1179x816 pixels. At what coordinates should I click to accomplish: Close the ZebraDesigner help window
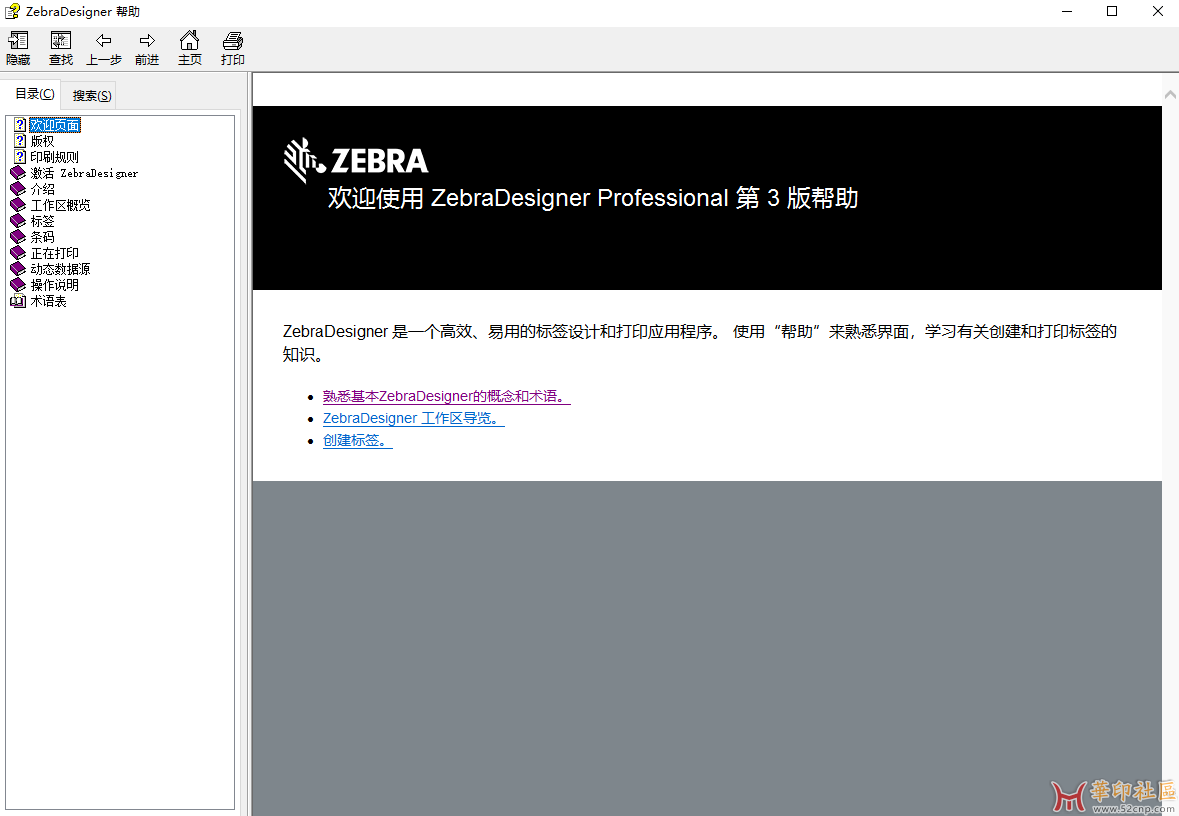[x=1158, y=11]
